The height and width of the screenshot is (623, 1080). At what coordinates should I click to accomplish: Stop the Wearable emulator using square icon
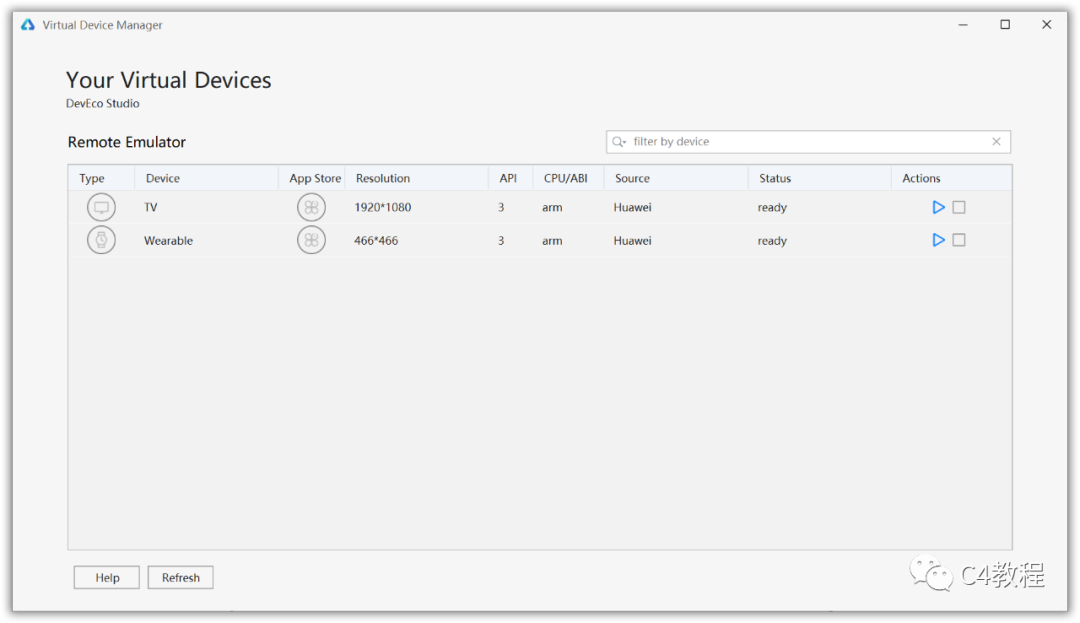tap(959, 240)
